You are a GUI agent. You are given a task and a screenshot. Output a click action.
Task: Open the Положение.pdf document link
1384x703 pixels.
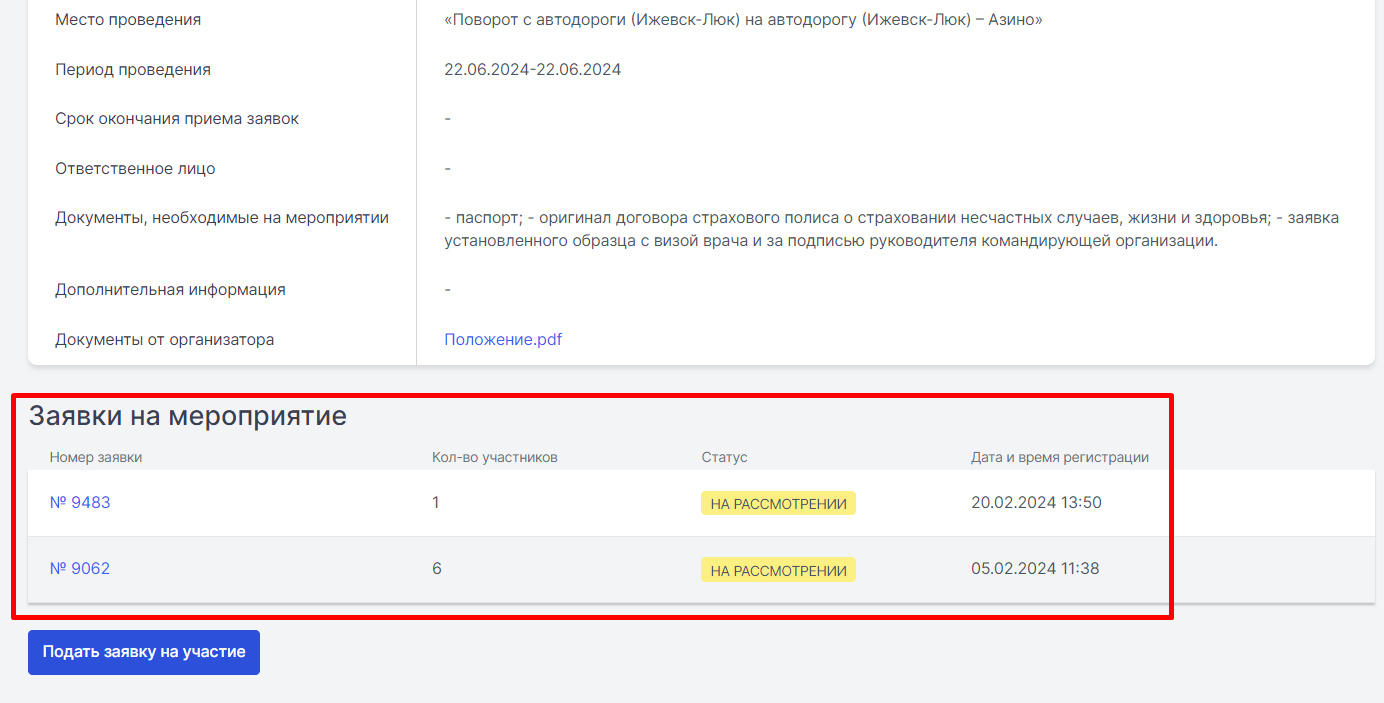[503, 339]
